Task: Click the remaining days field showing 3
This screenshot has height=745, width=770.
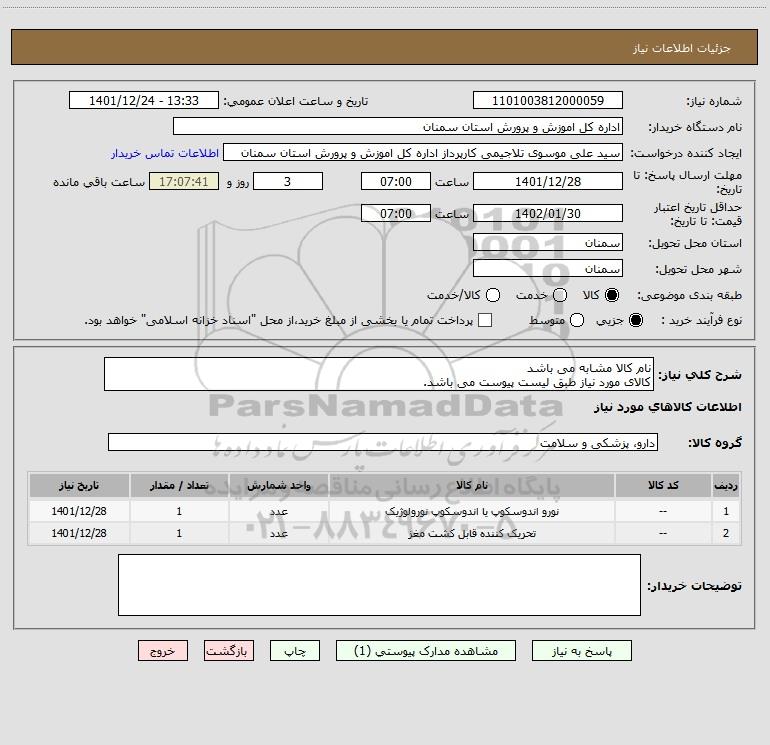Action: 288,181
